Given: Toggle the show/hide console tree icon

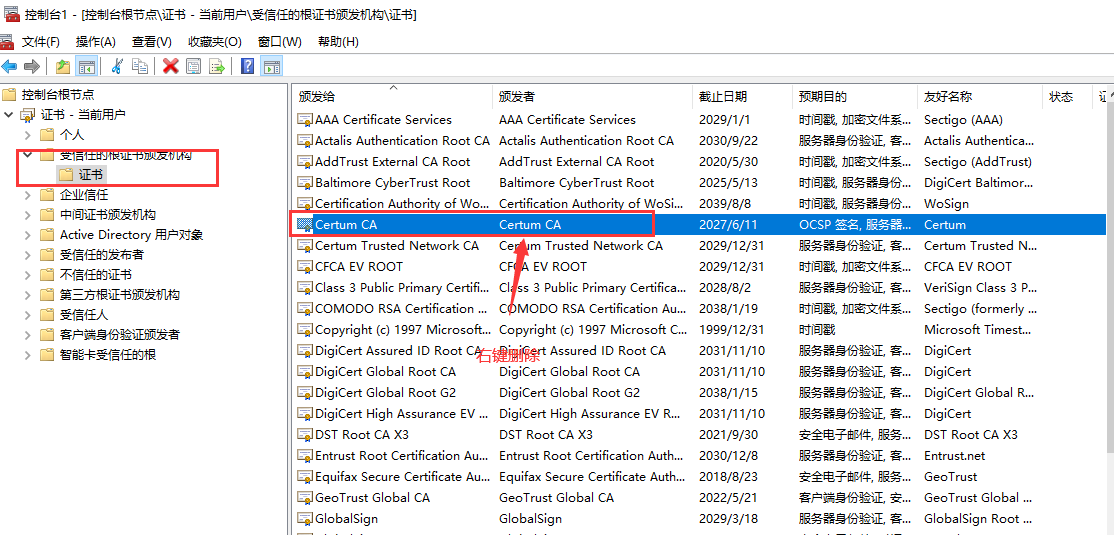Looking at the screenshot, I should [x=87, y=66].
